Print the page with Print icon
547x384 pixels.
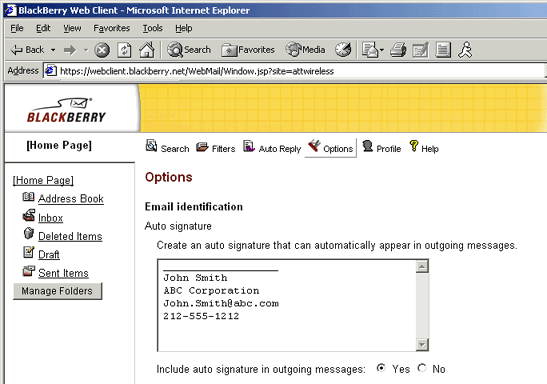click(x=398, y=50)
